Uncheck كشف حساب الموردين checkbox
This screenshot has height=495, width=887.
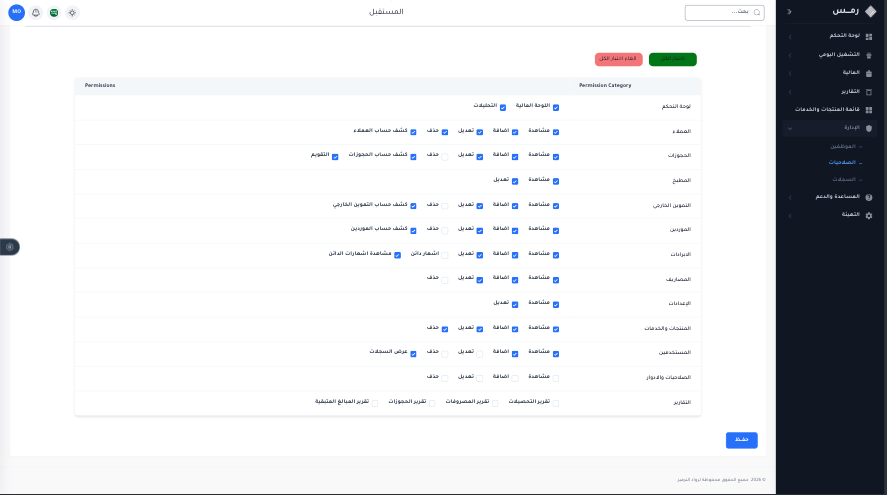click(x=413, y=231)
